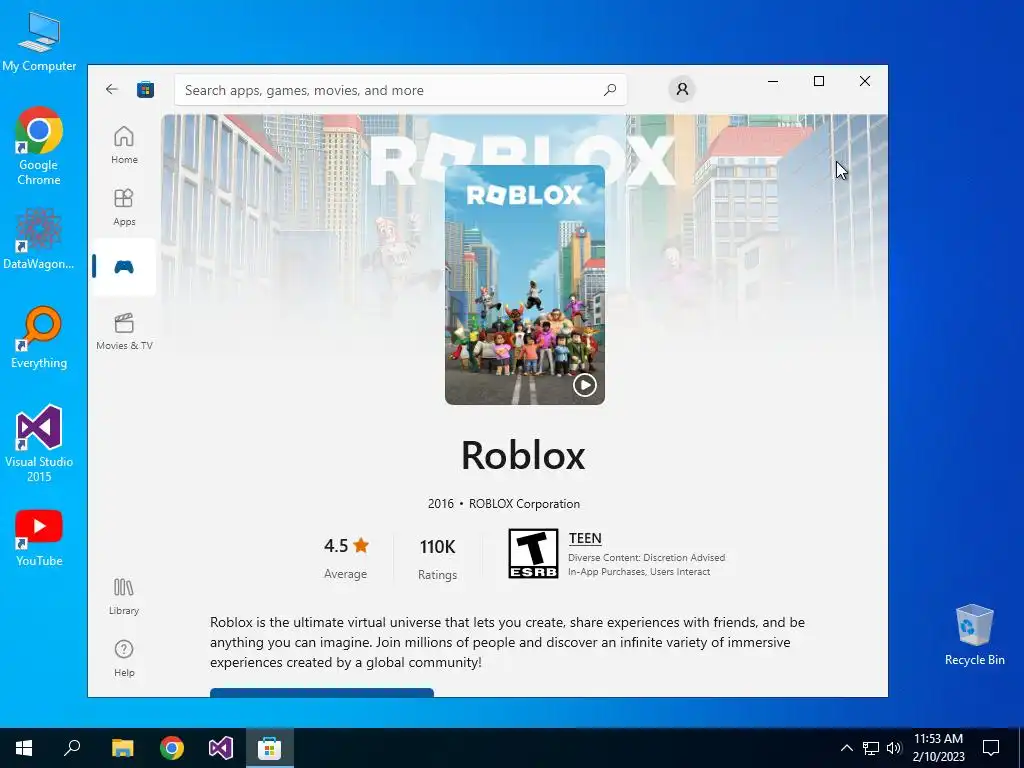Screen dimensions: 1024x768
Task: Open Visual Studio from the taskbar
Action: [221, 748]
